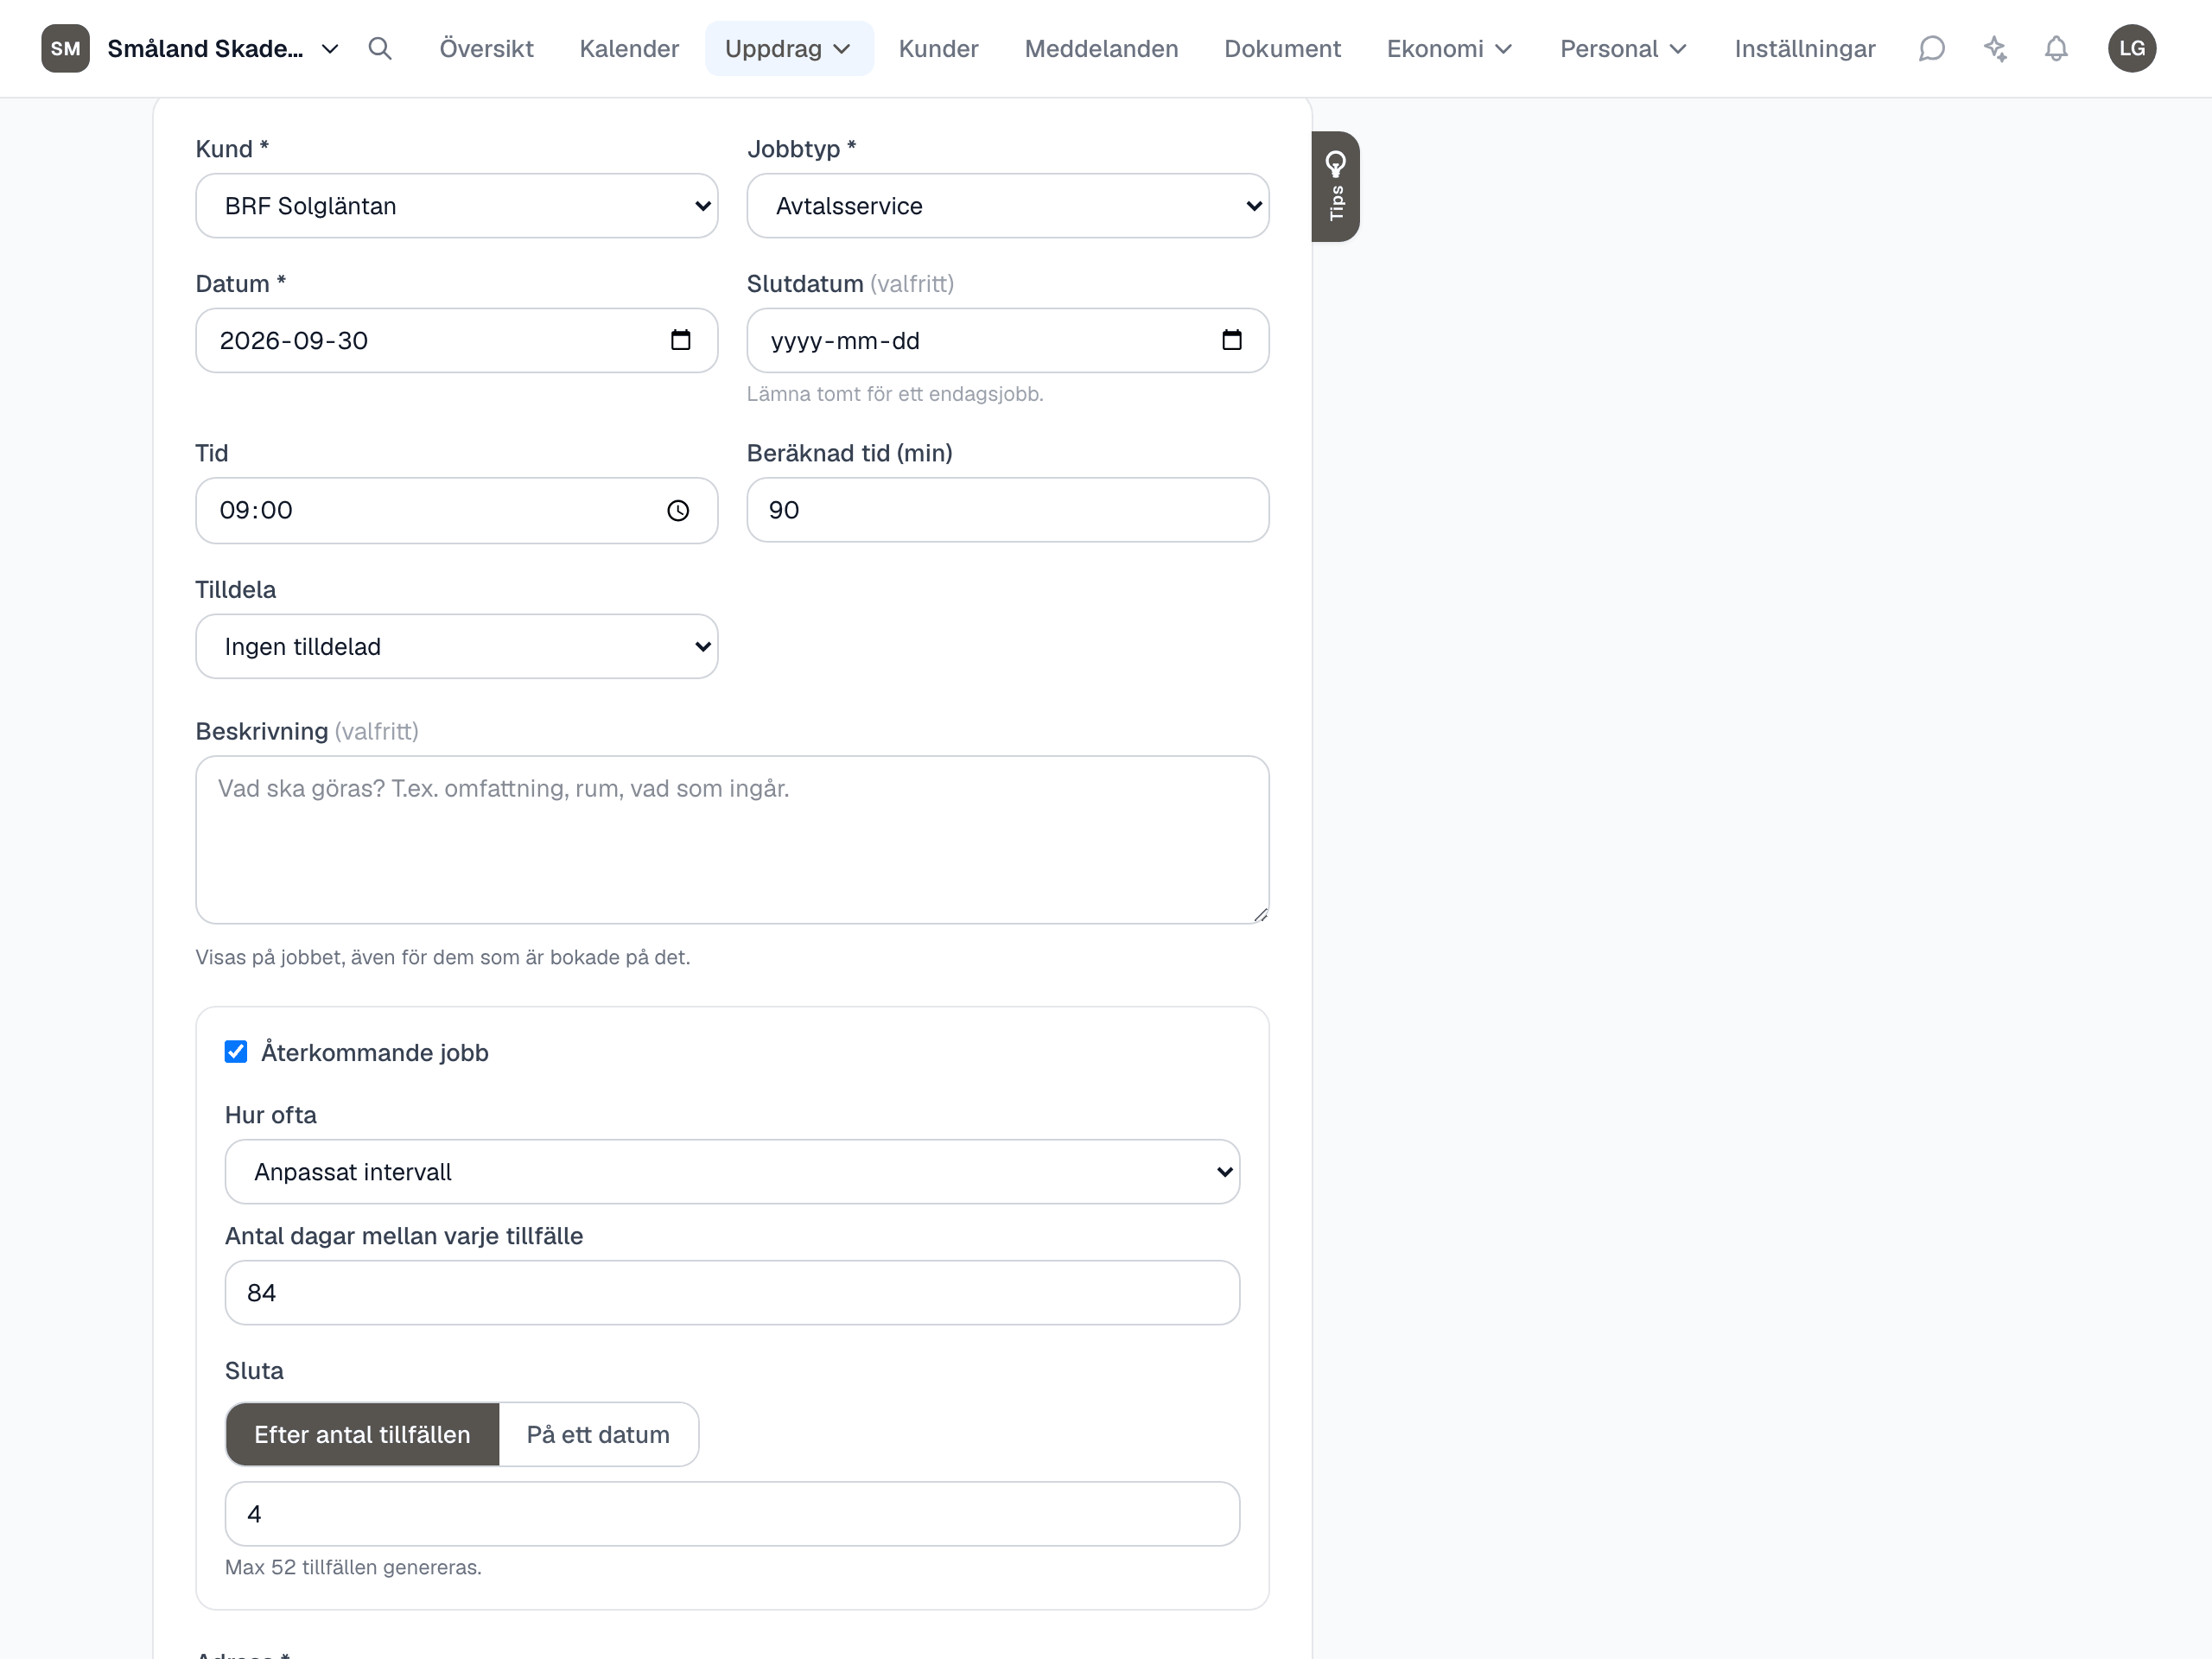The height and width of the screenshot is (1659, 2212).
Task: Open the notifications bell
Action: [2056, 48]
